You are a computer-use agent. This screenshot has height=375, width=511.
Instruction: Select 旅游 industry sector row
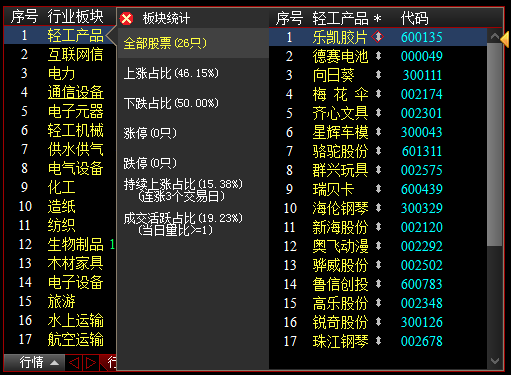60,301
